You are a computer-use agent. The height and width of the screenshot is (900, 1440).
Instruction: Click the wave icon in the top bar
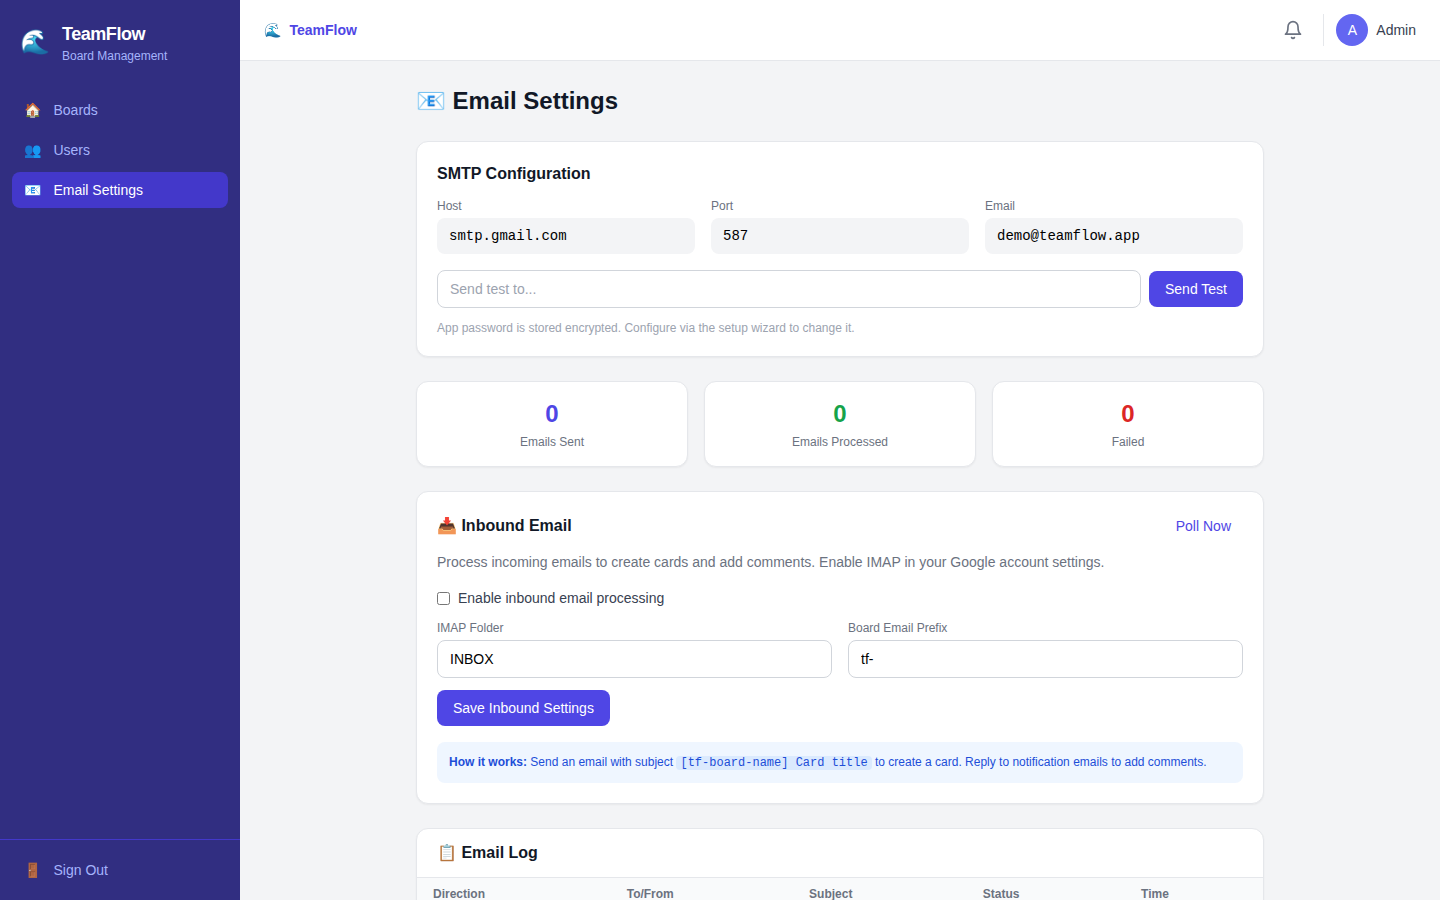click(x=271, y=30)
